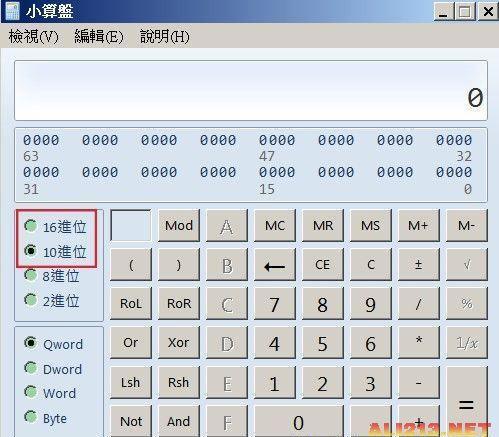Click the hex digit D key
This screenshot has height=437, width=499.
pyautogui.click(x=227, y=343)
